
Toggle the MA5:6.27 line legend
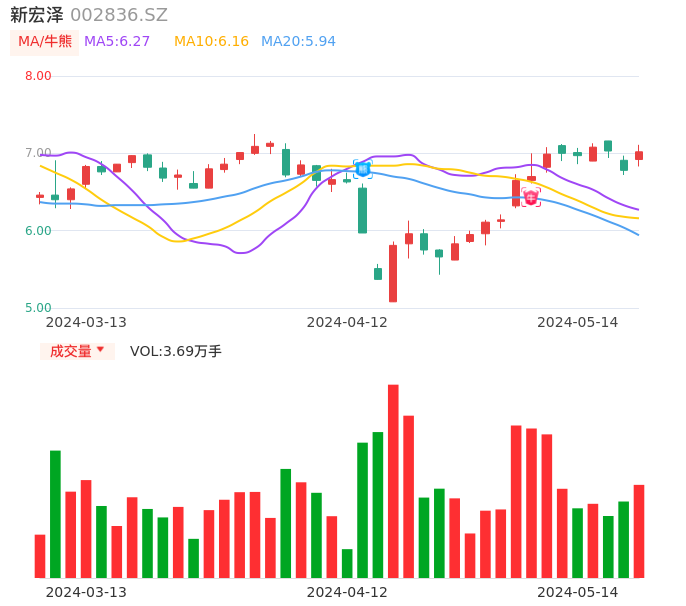[117, 41]
